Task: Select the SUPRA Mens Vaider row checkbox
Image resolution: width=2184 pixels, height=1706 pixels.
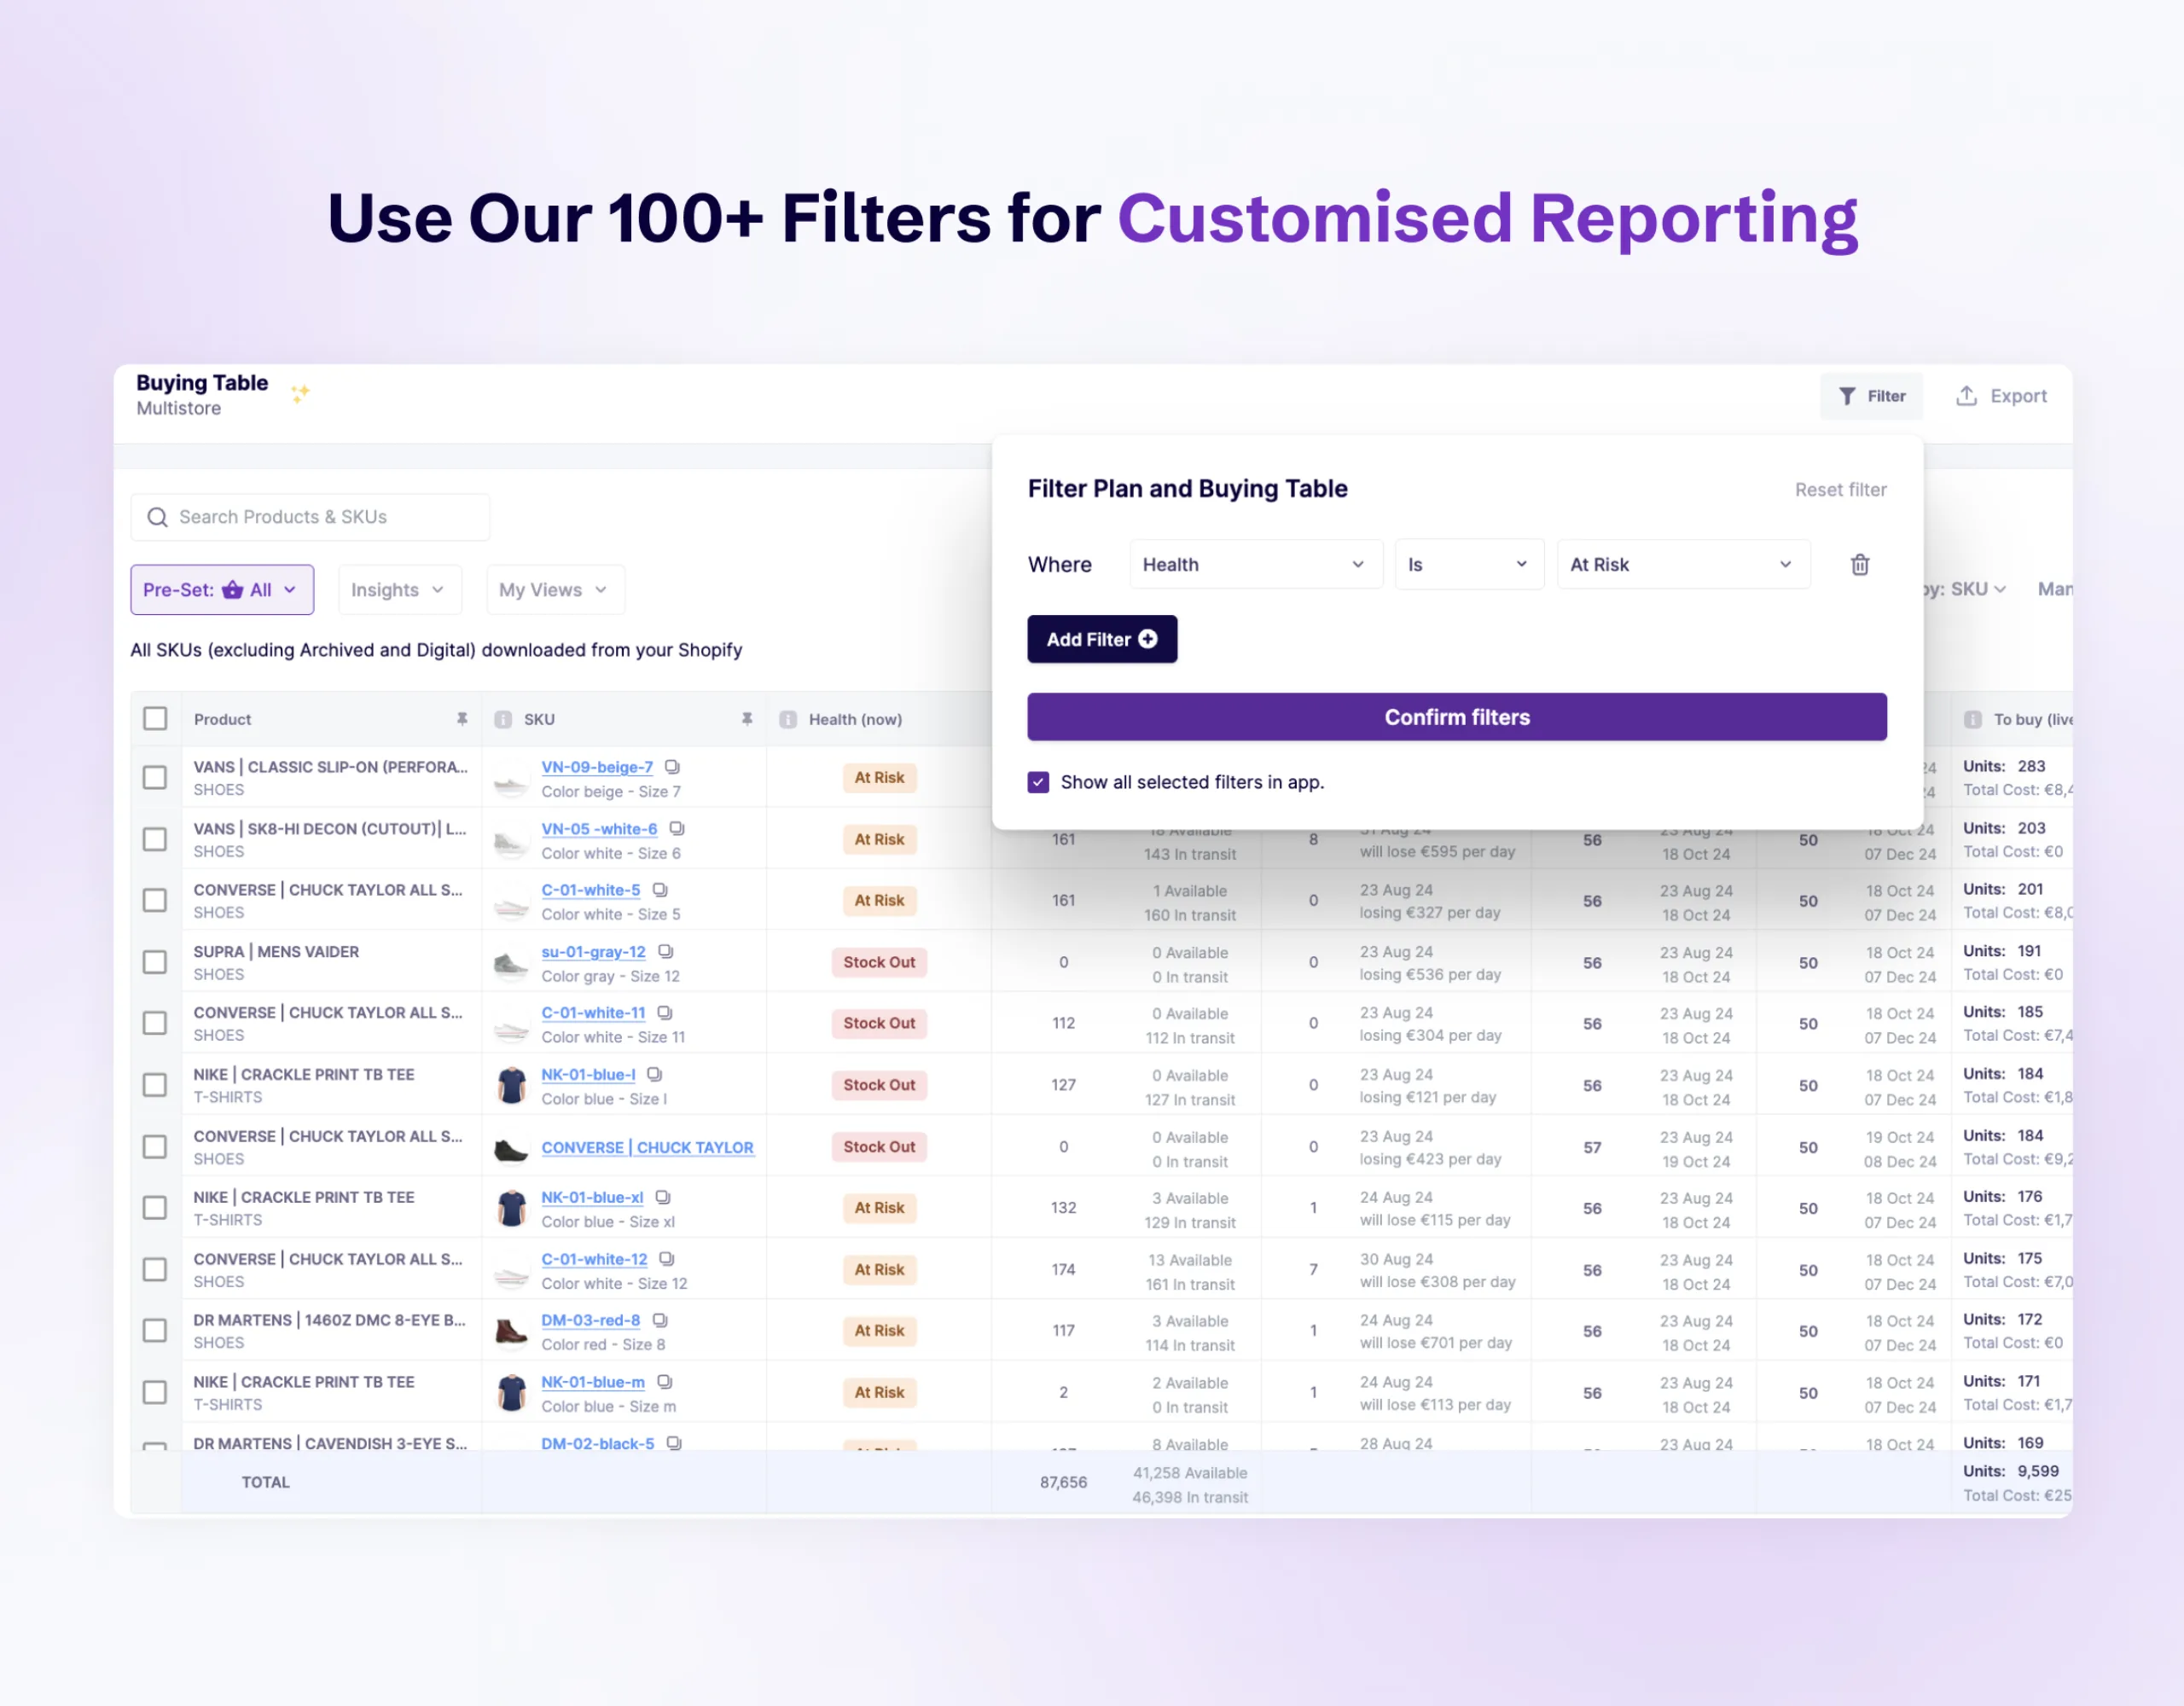Action: pos(155,963)
